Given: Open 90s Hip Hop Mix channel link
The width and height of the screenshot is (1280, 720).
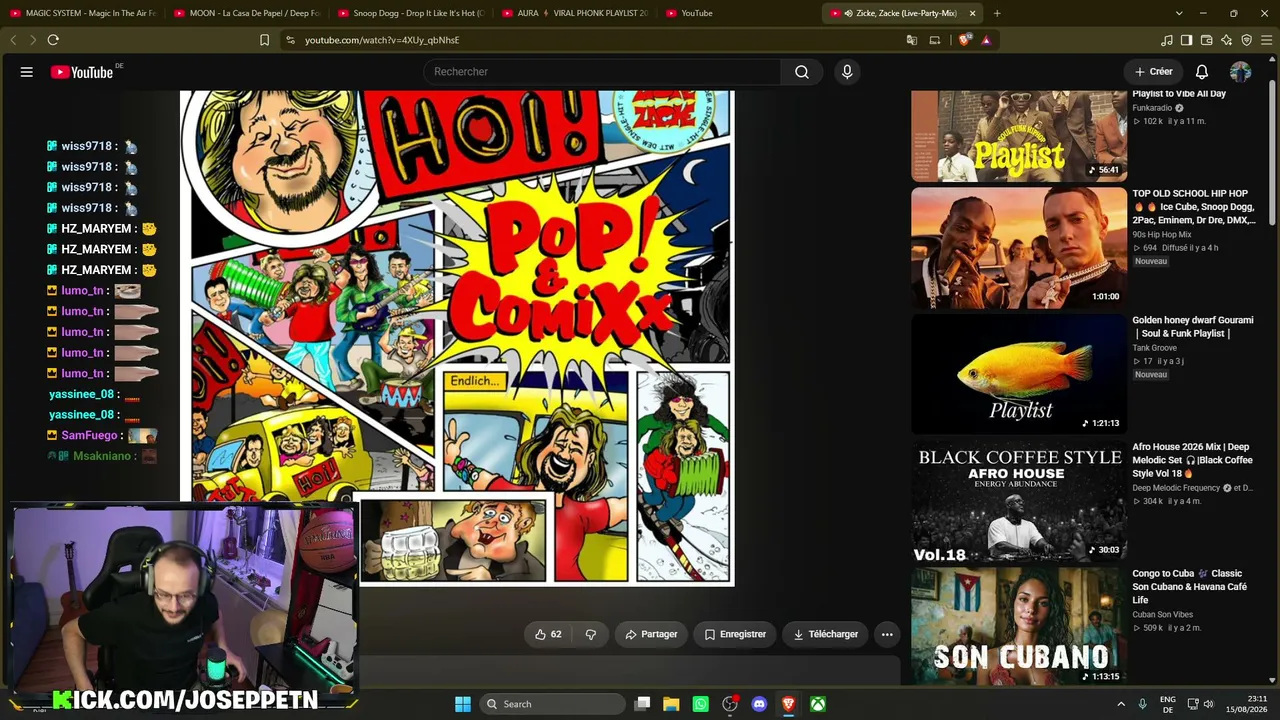Looking at the screenshot, I should click(1162, 234).
